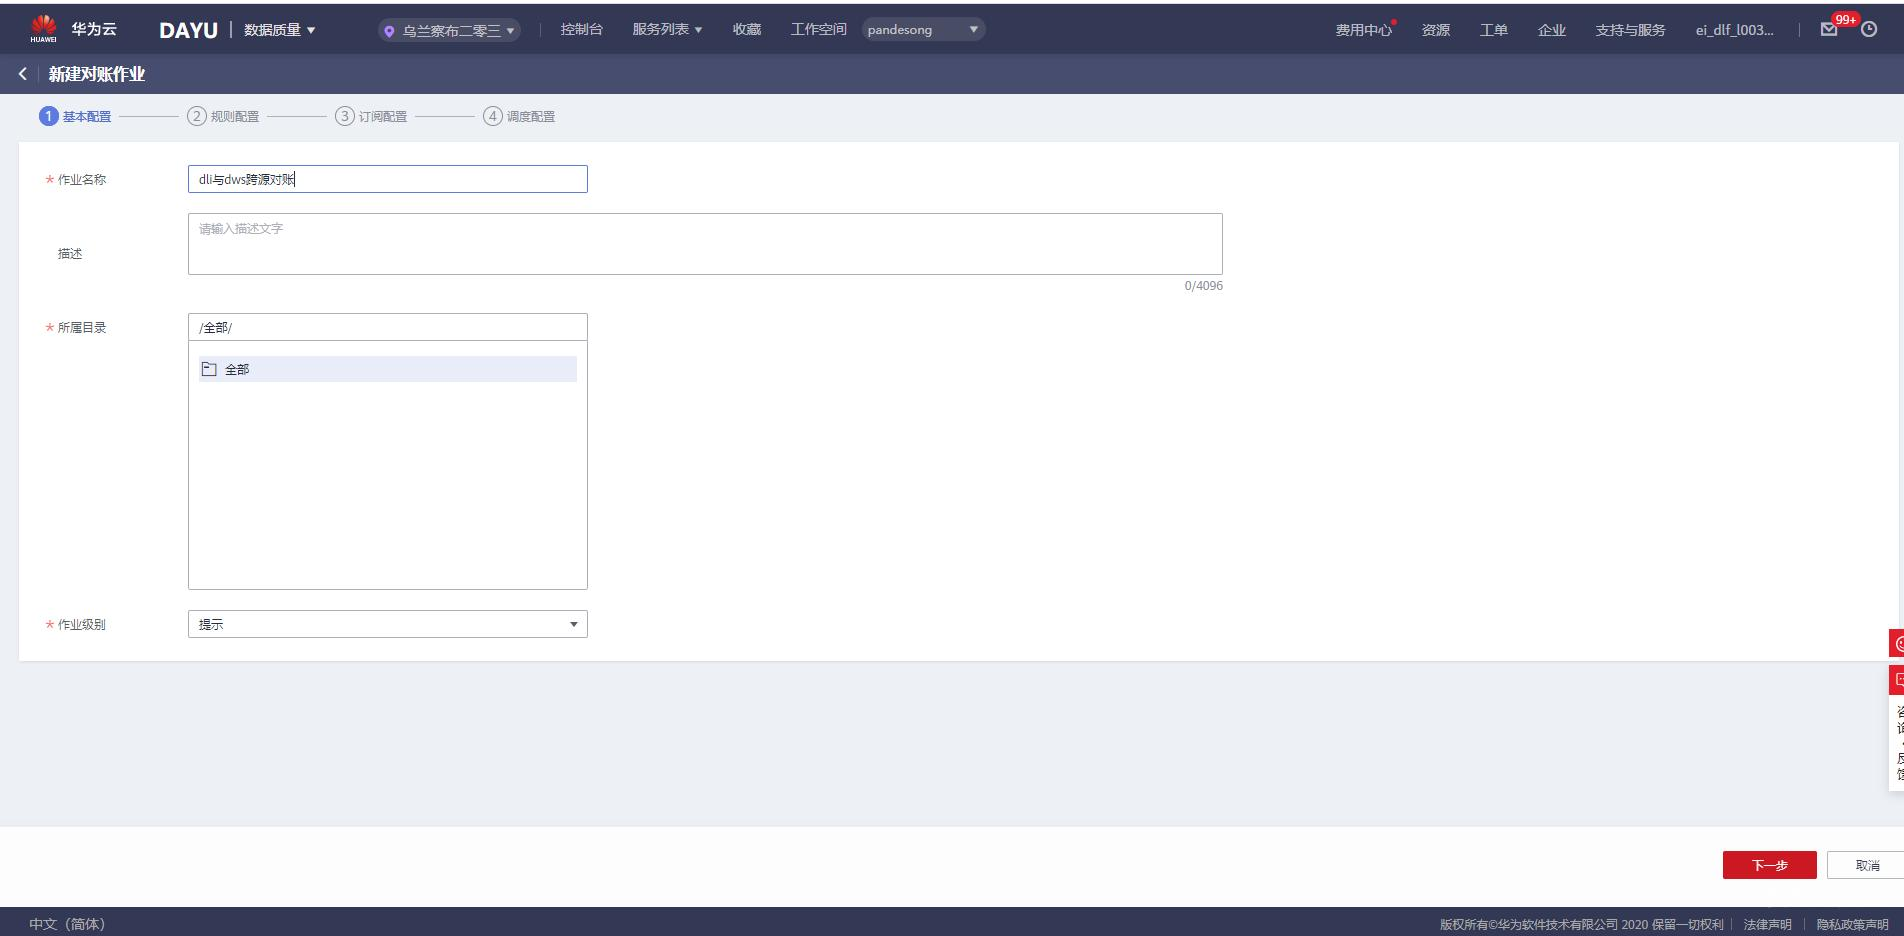Open the 法律声明 link
This screenshot has width=1904, height=936.
coord(1768,924)
